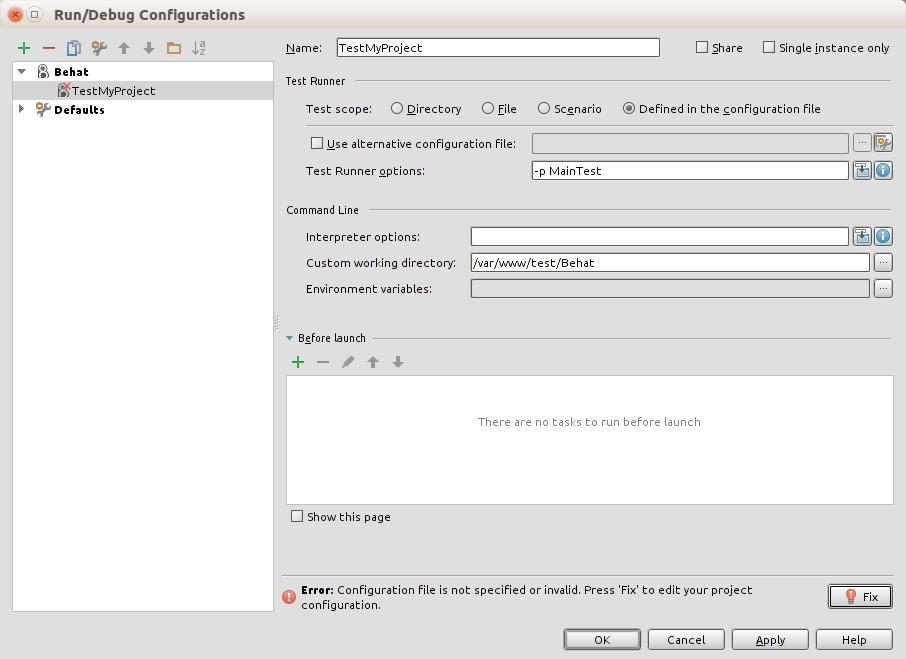
Task: Click the edit defaults wrench icon
Action: [x=99, y=48]
